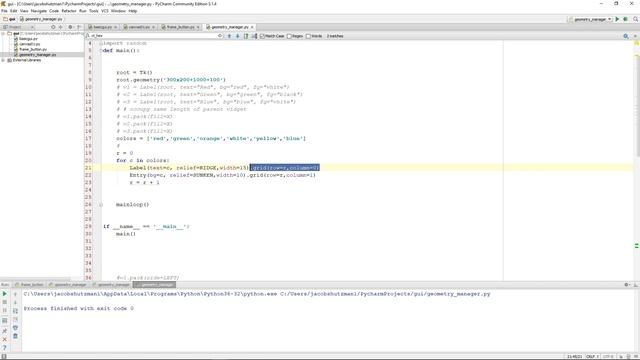Open the Navigate menu
The height and width of the screenshot is (360, 640).
tap(39, 11)
